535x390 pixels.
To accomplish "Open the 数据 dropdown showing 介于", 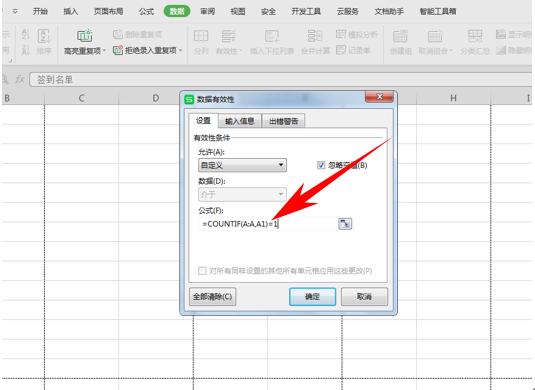I will [x=242, y=194].
